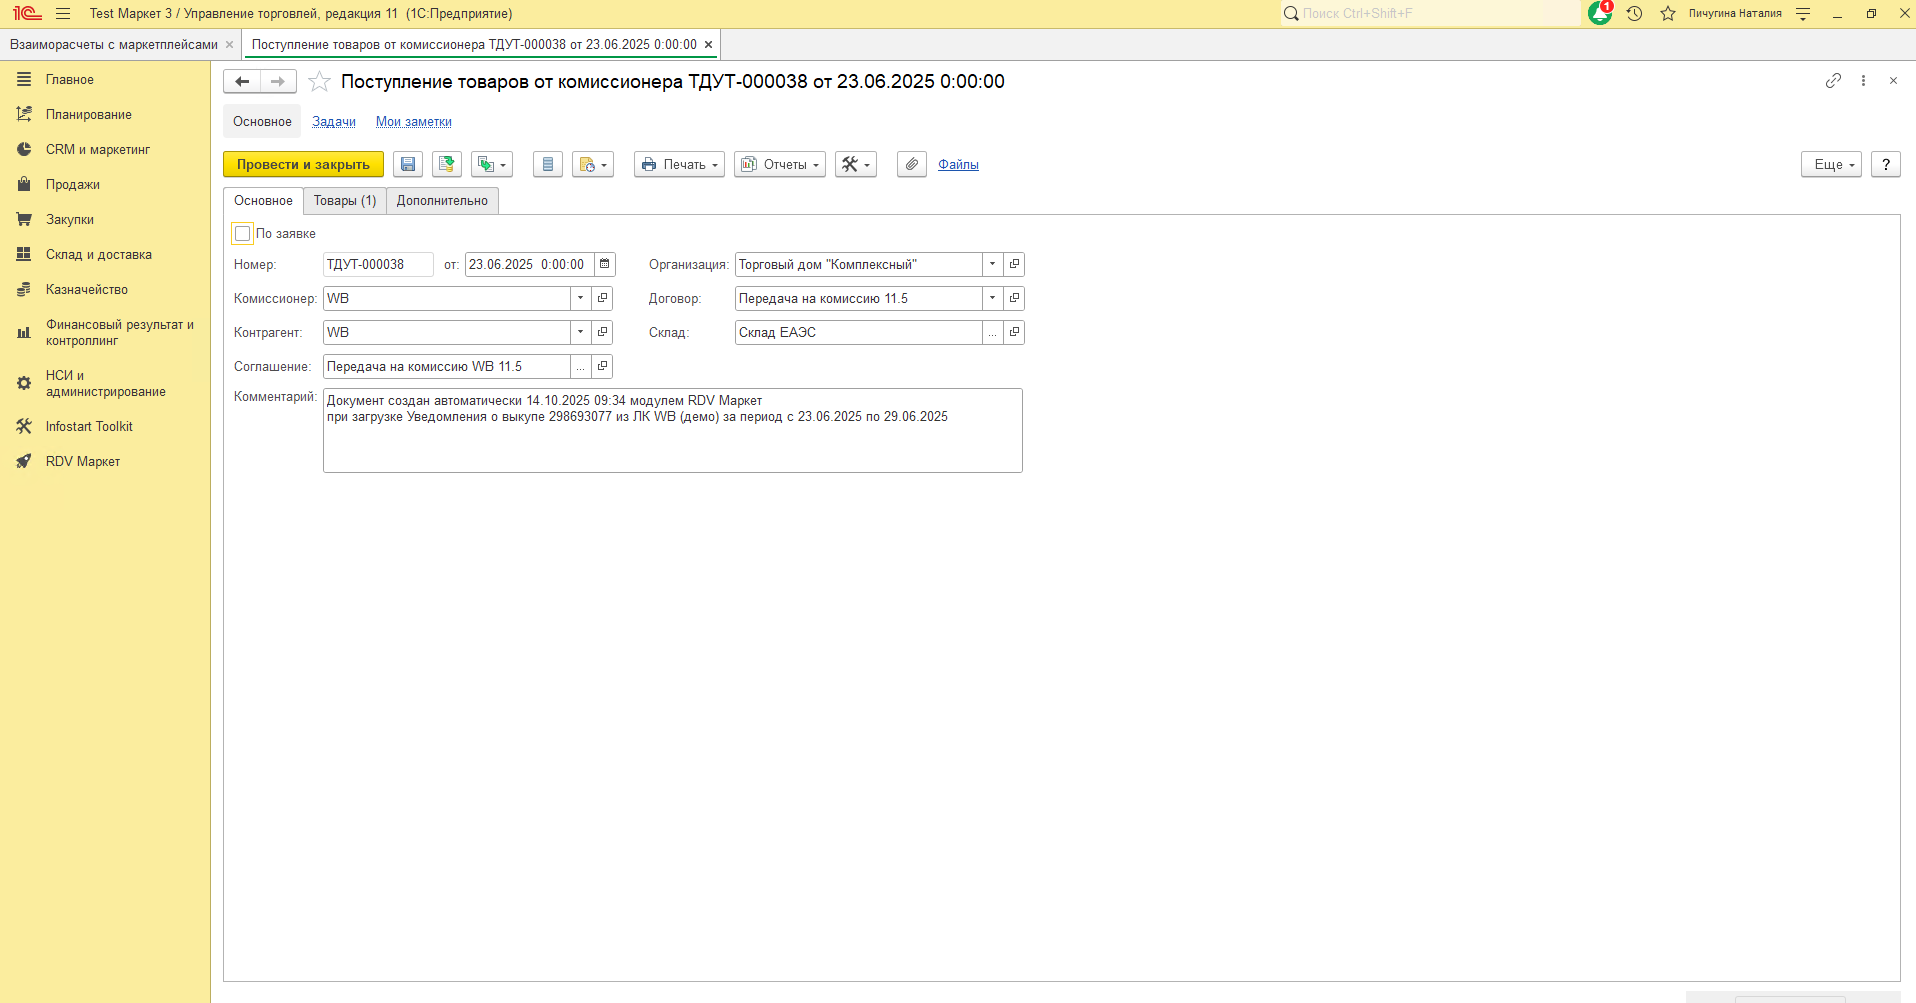Open Финансовый результат и контроллинг section
The height and width of the screenshot is (1003, 1916).
(x=120, y=333)
